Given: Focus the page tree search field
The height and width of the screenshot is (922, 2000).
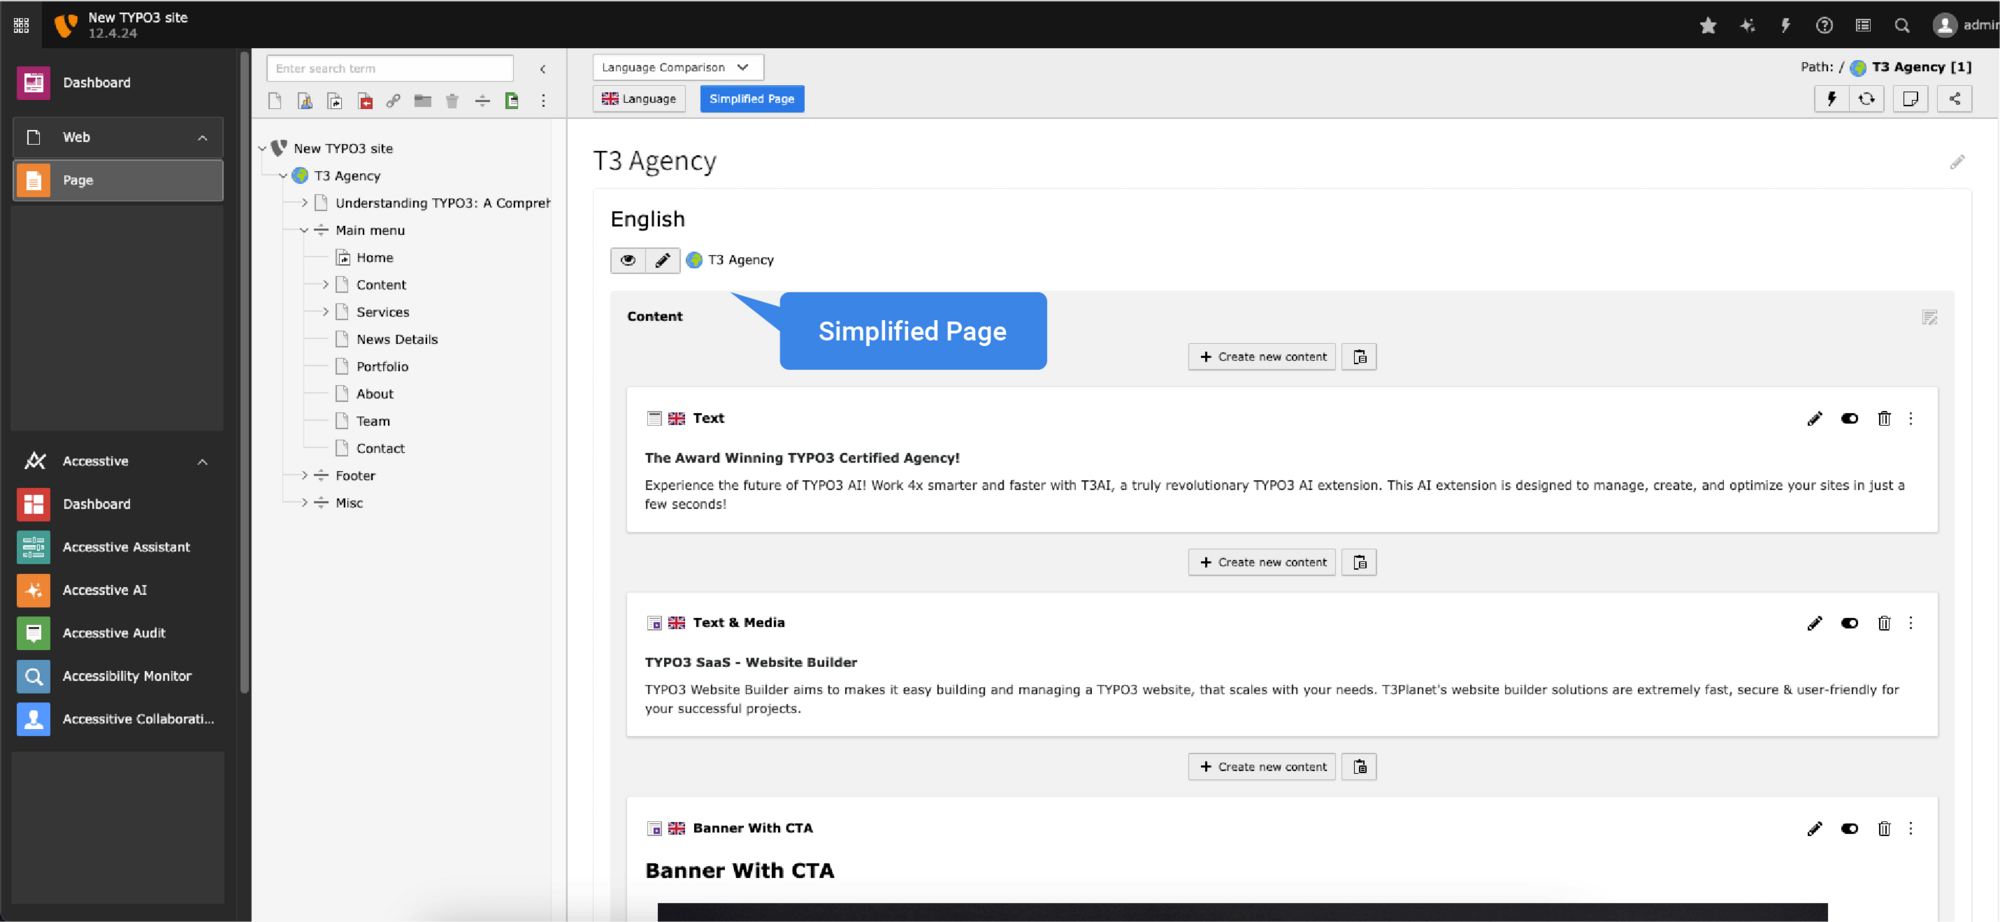Looking at the screenshot, I should coord(390,69).
